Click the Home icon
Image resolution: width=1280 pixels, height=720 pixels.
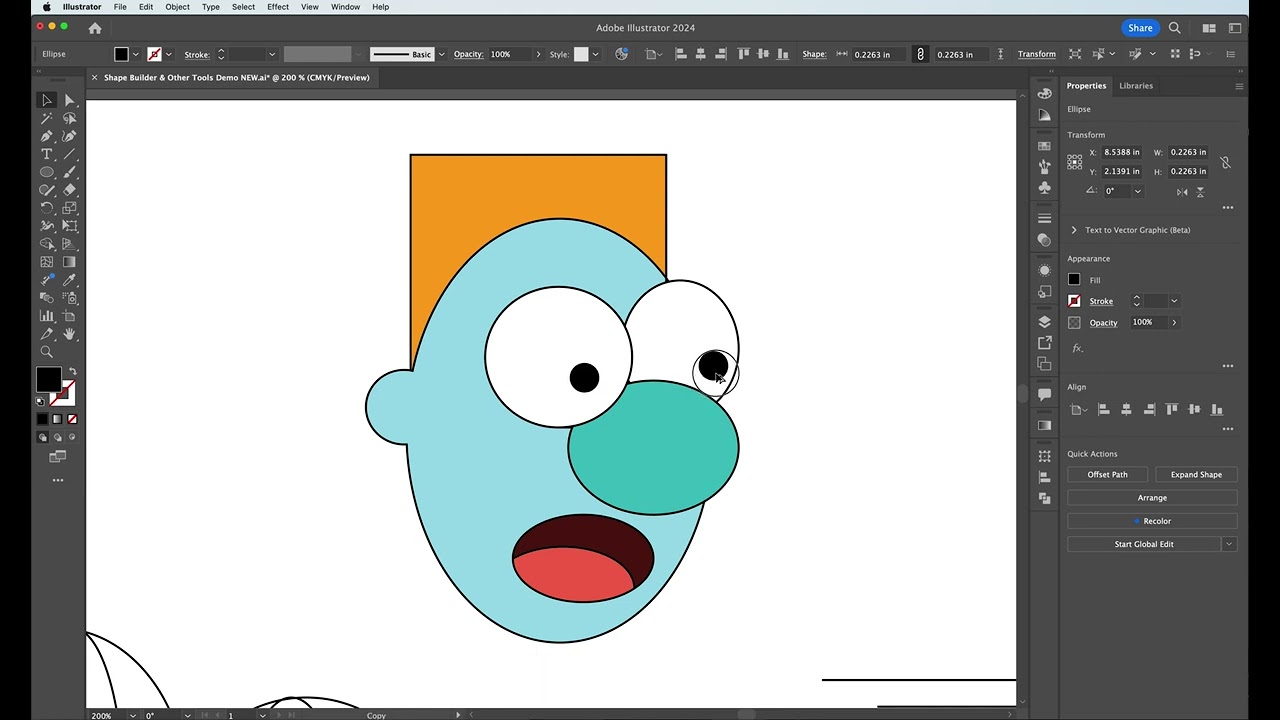95,28
